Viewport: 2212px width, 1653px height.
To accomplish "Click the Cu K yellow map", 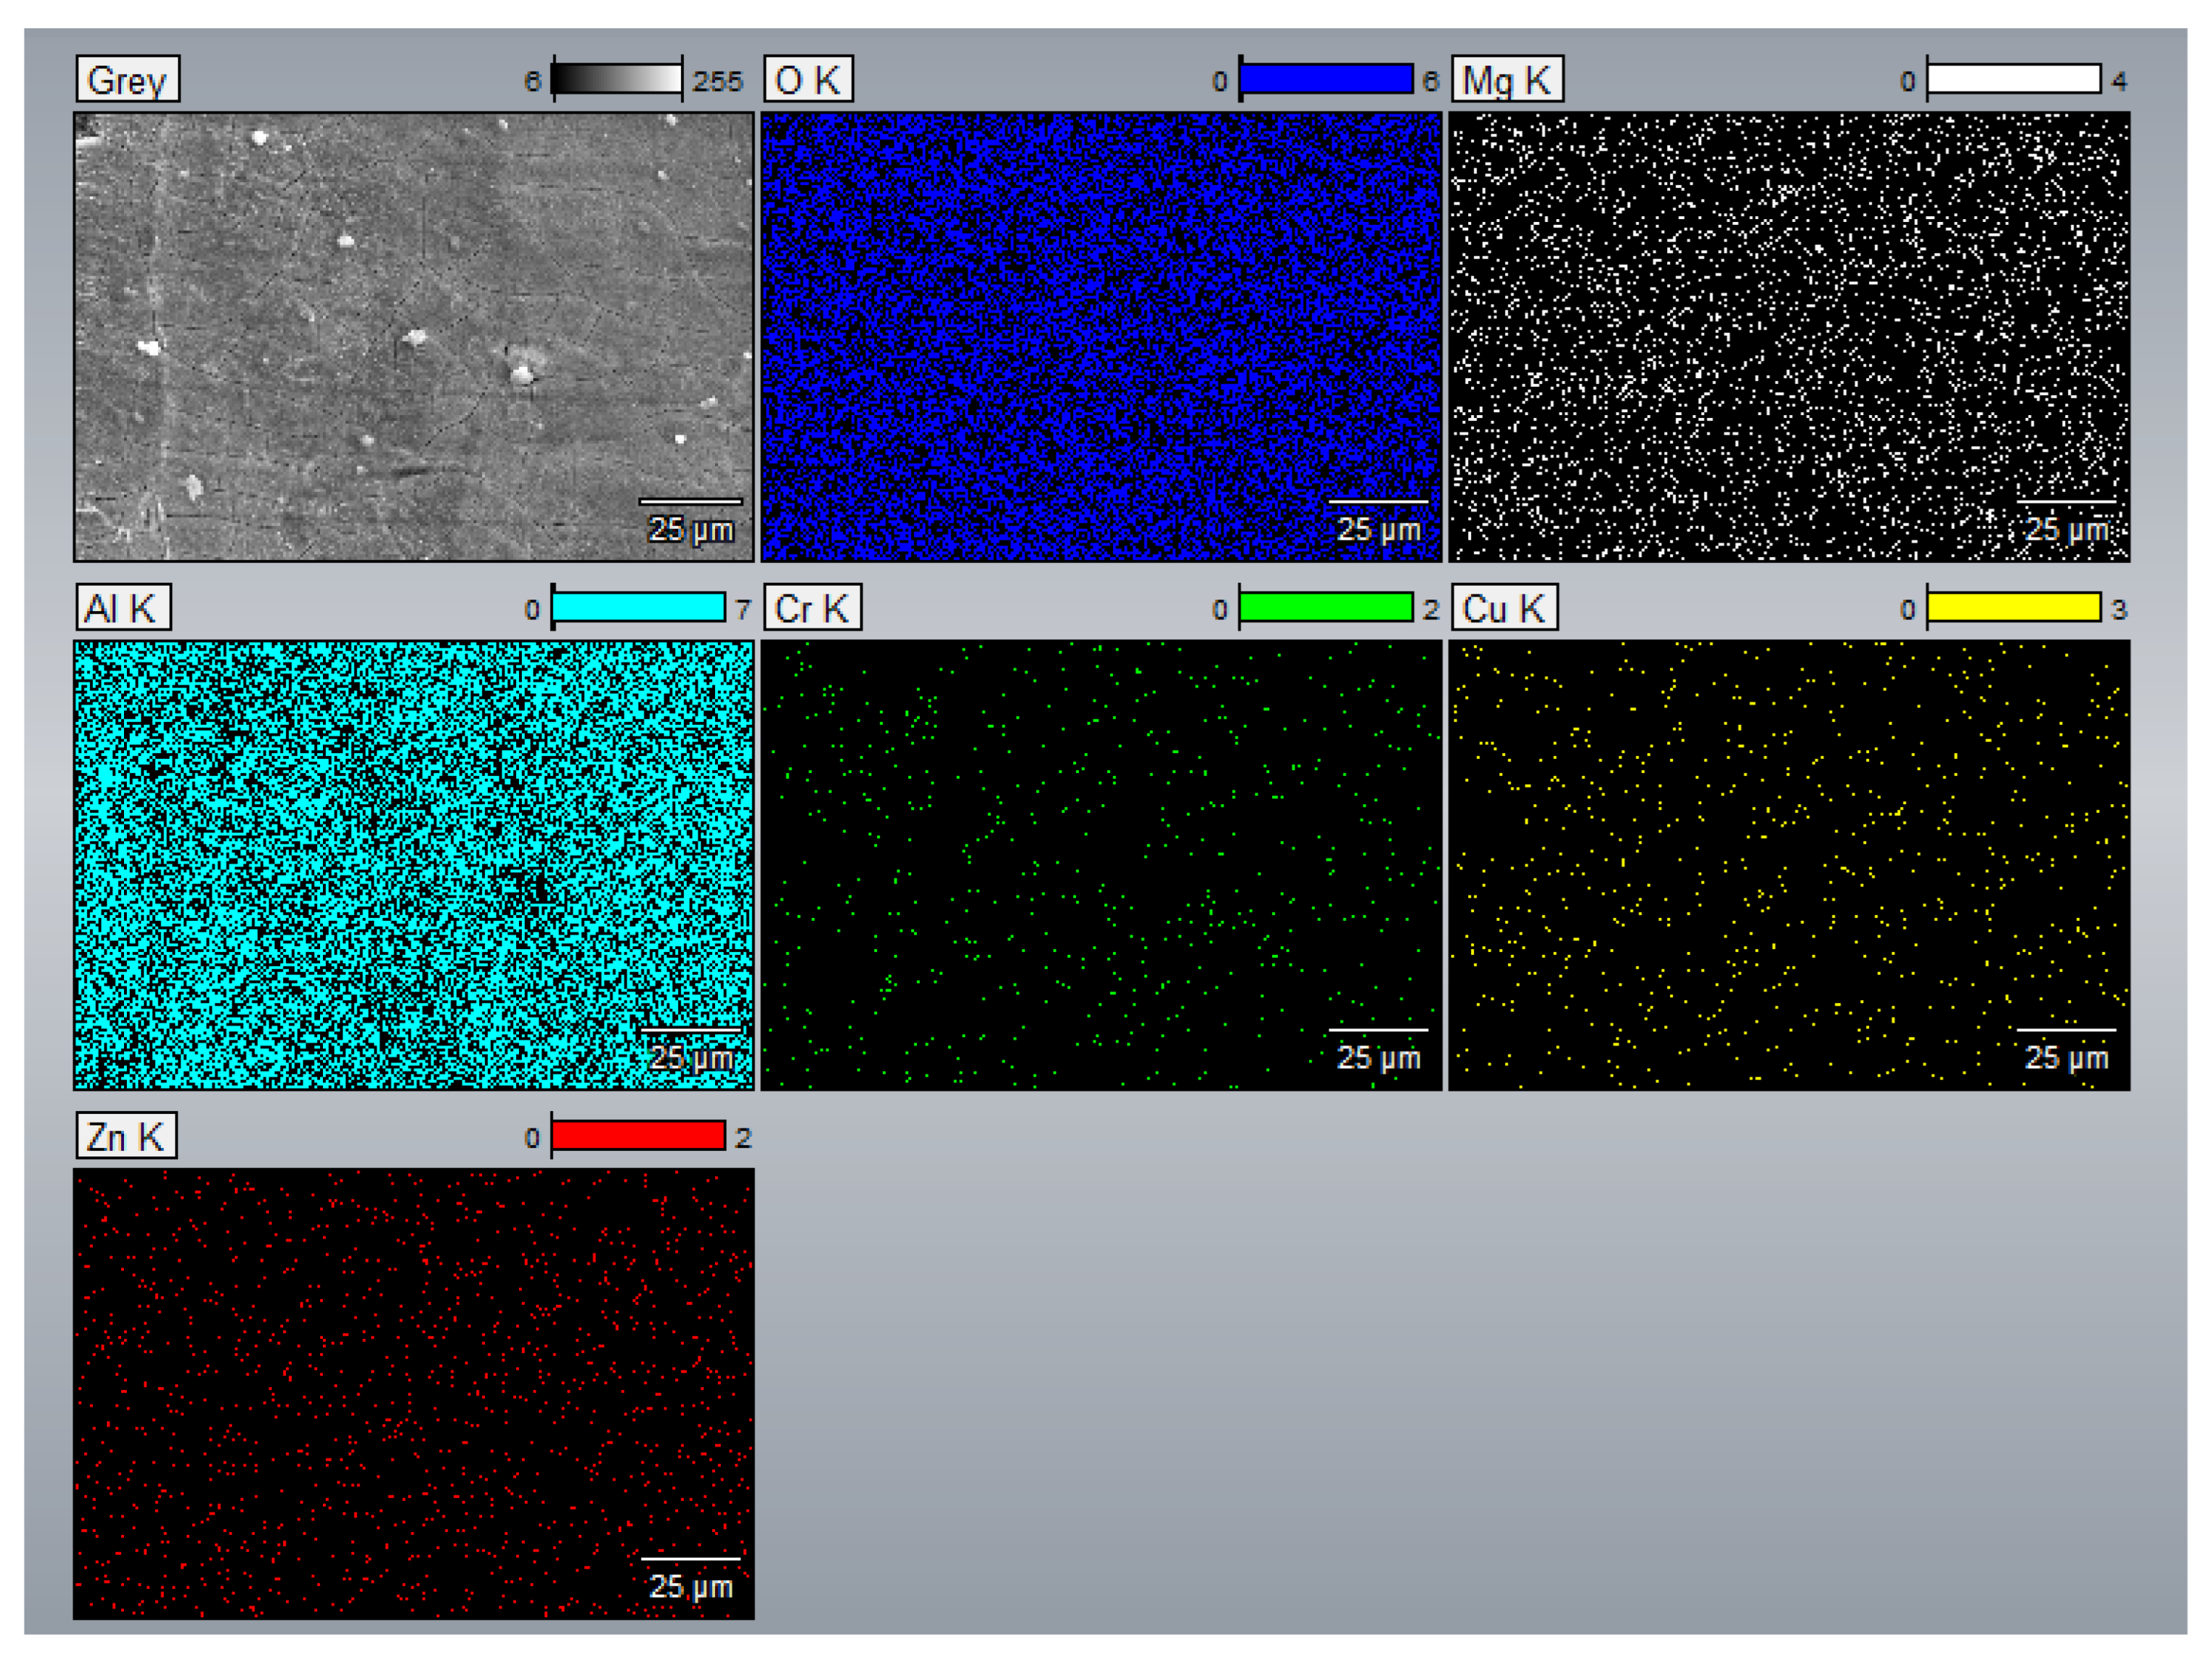I will click(1789, 864).
